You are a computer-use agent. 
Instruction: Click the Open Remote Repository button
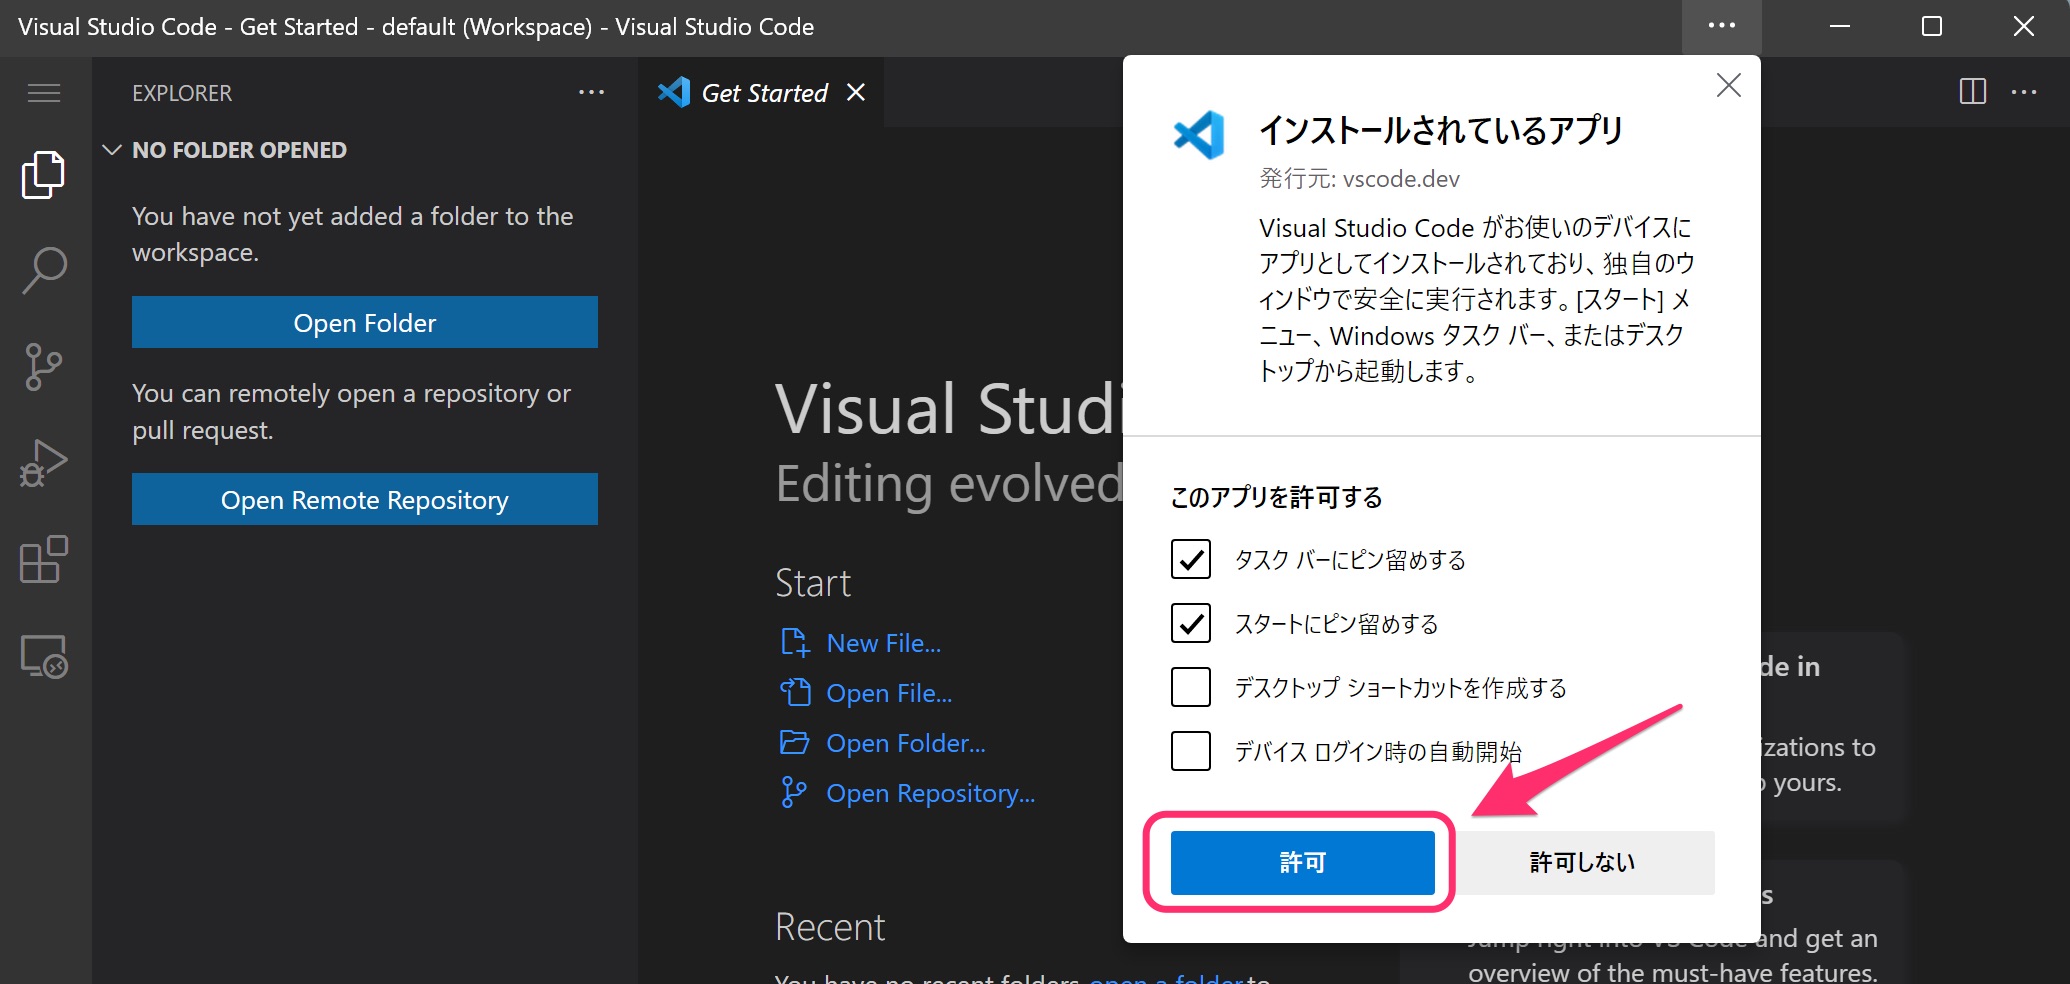click(x=365, y=499)
